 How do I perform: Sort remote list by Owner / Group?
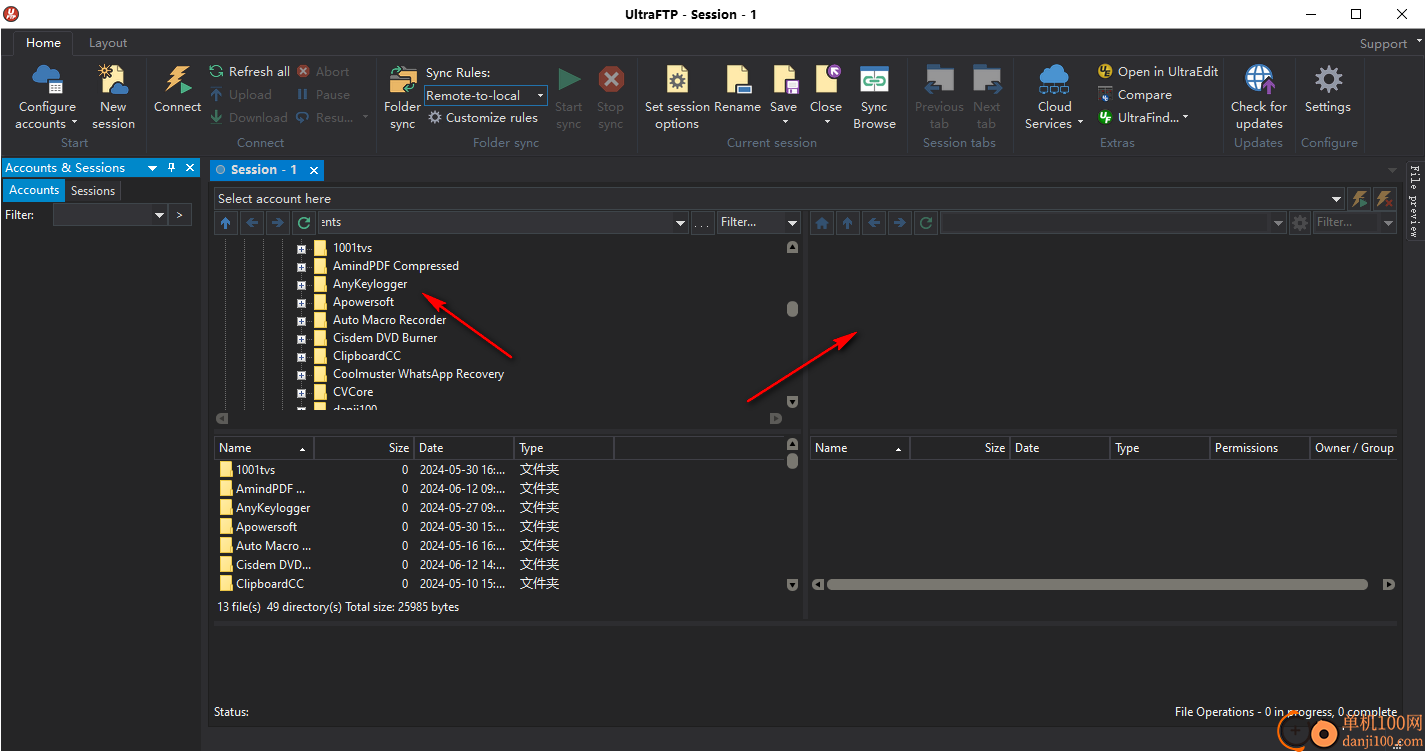click(x=1354, y=448)
